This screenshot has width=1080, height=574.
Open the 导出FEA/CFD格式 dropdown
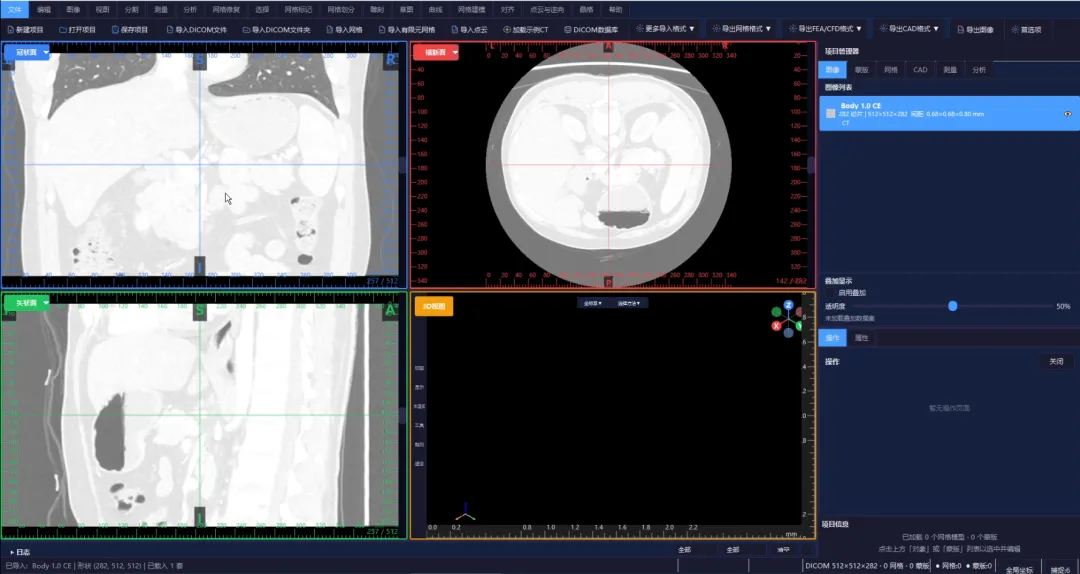click(825, 29)
